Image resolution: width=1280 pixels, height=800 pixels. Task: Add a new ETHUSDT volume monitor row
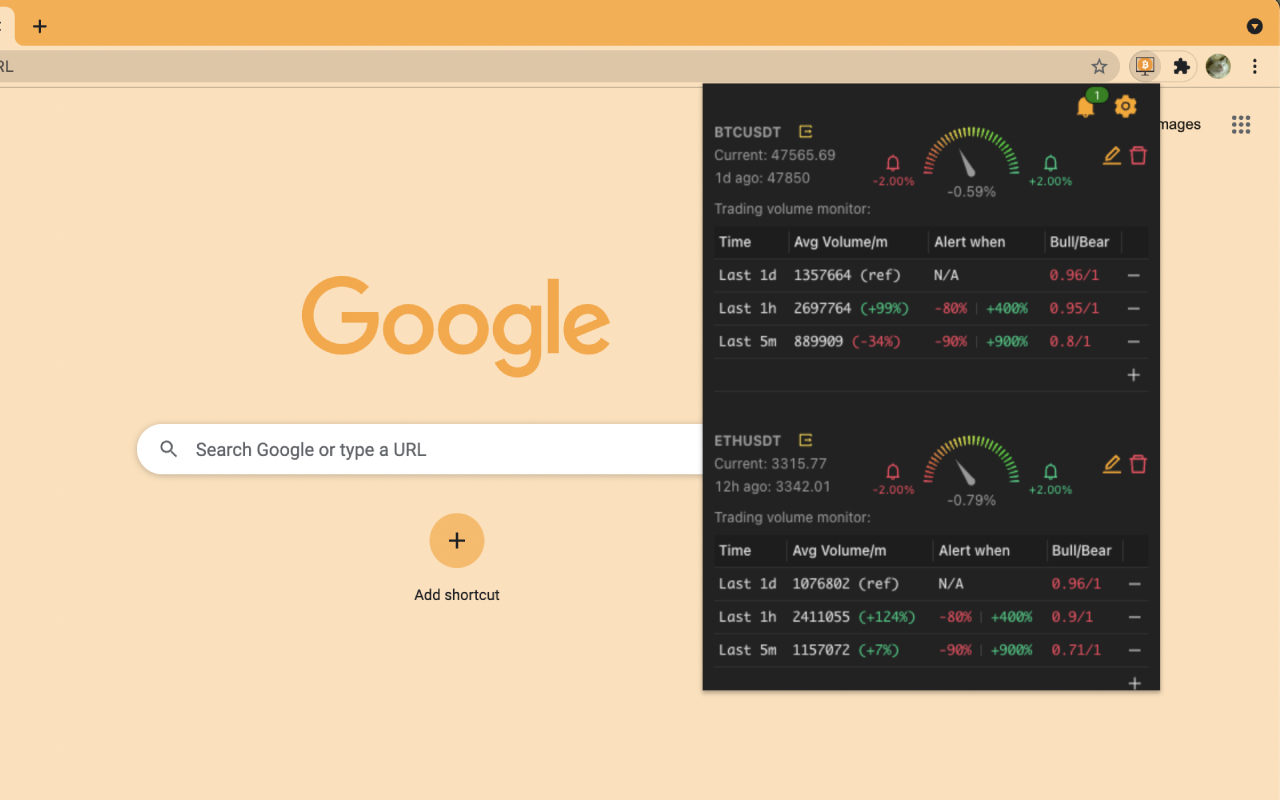point(1134,683)
